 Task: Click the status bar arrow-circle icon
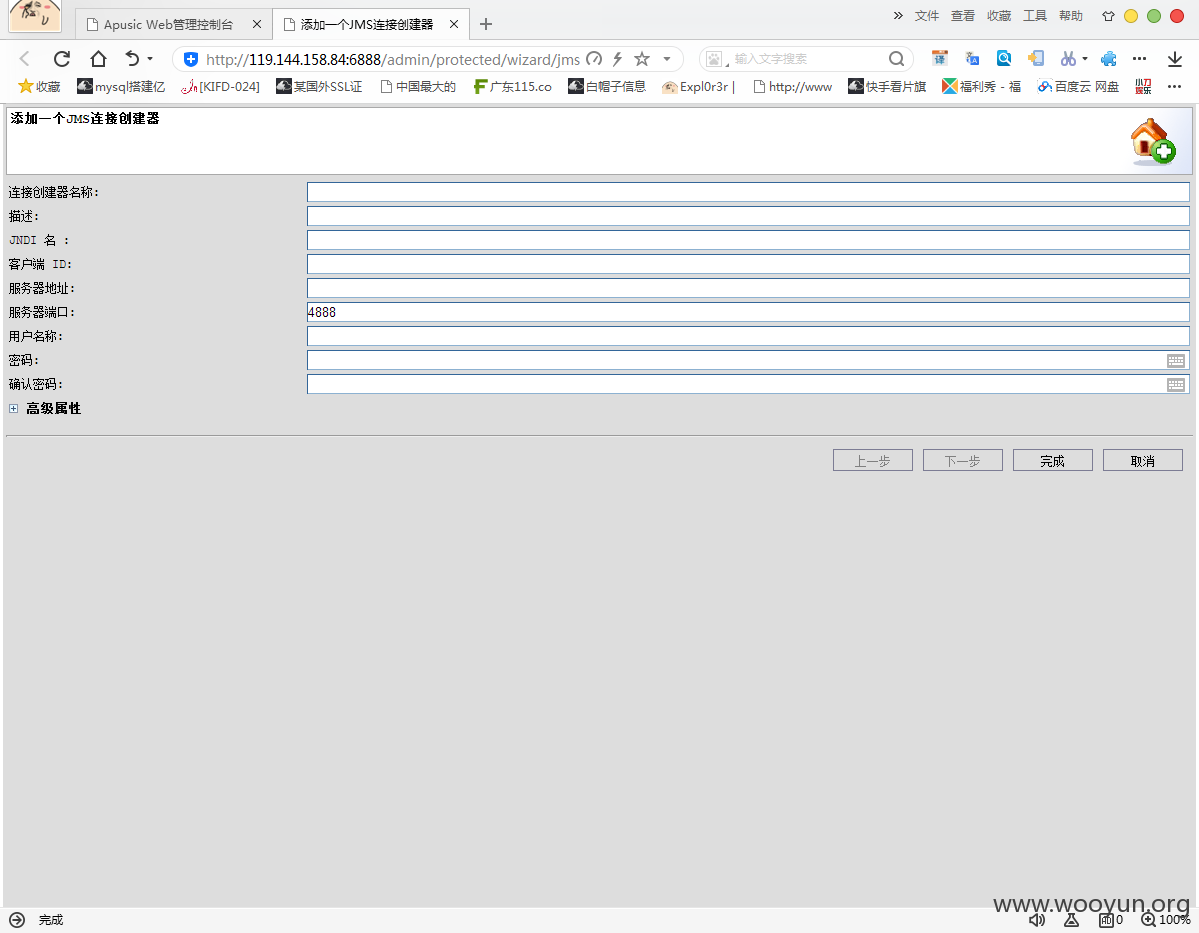pos(17,920)
